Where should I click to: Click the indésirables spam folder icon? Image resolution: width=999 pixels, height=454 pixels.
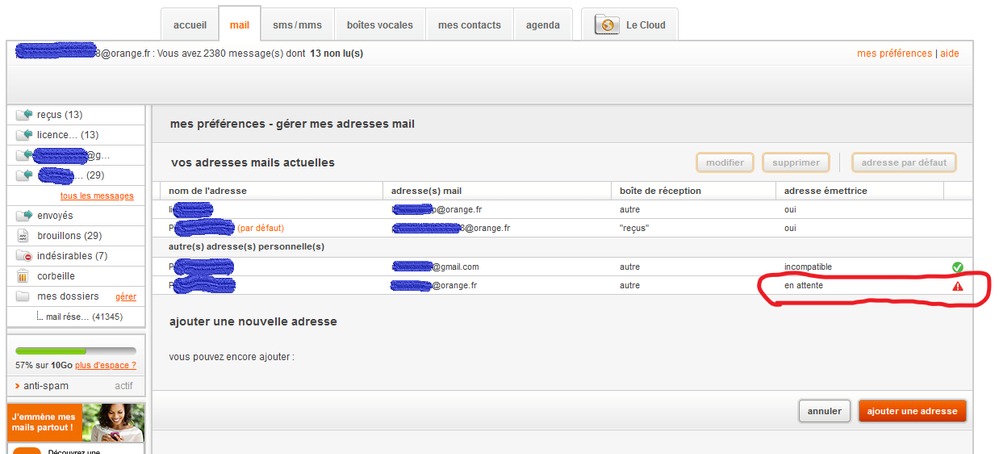click(x=24, y=256)
